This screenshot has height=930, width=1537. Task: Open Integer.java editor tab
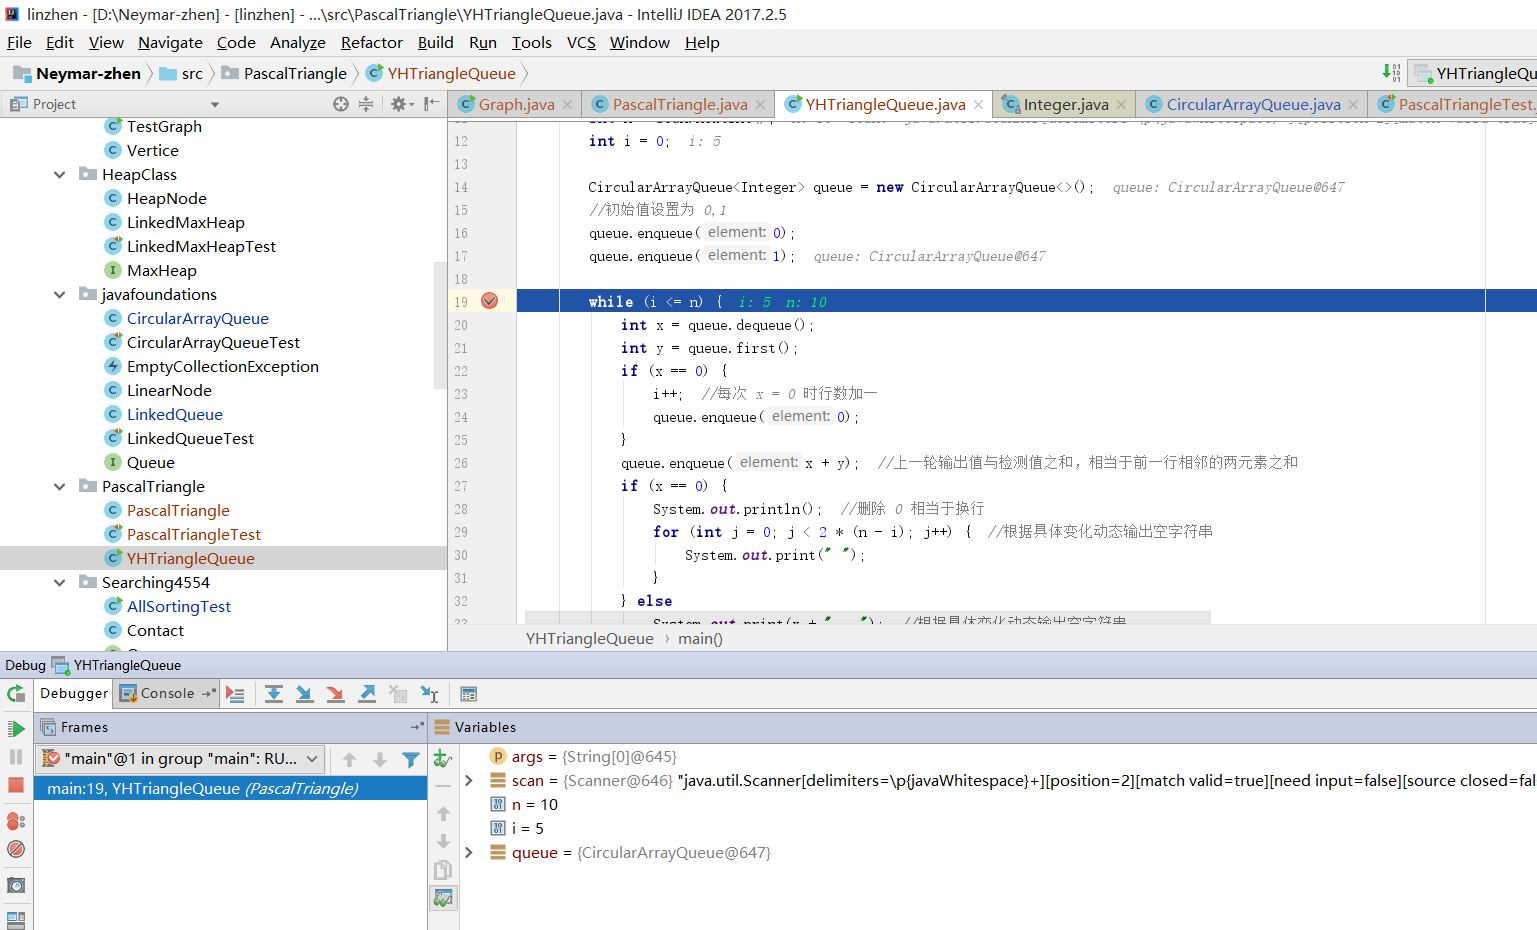(1066, 104)
